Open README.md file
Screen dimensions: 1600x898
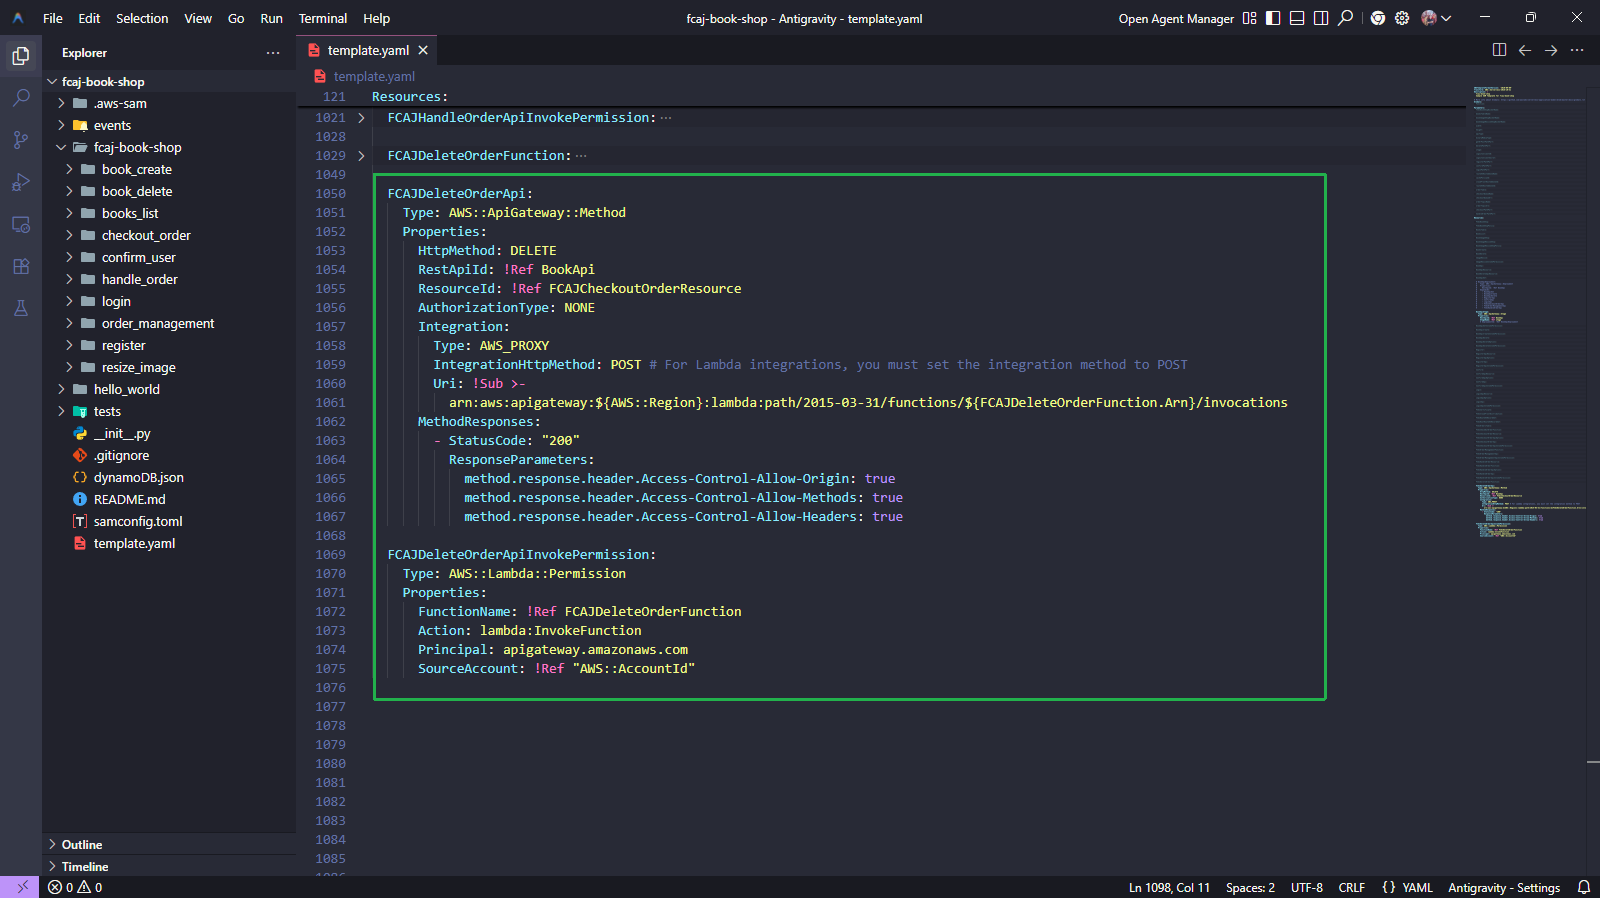pyautogui.click(x=169, y=500)
